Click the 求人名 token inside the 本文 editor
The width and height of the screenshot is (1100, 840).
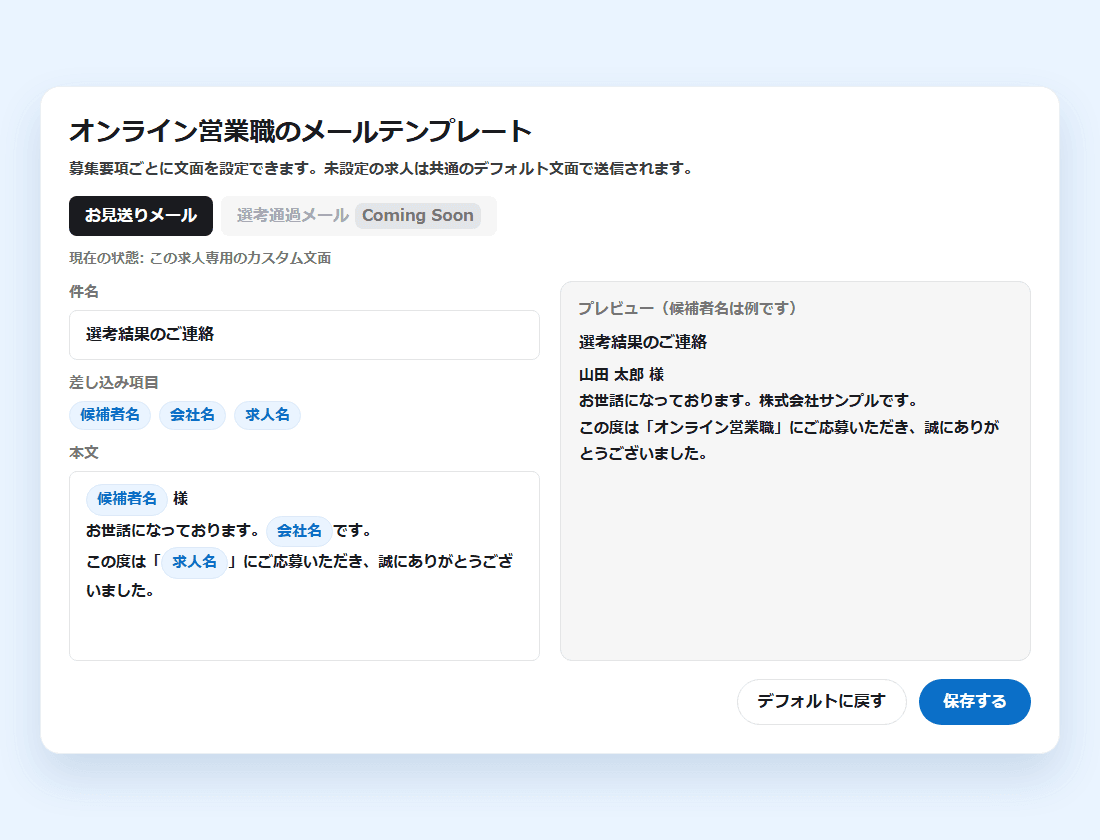194,562
